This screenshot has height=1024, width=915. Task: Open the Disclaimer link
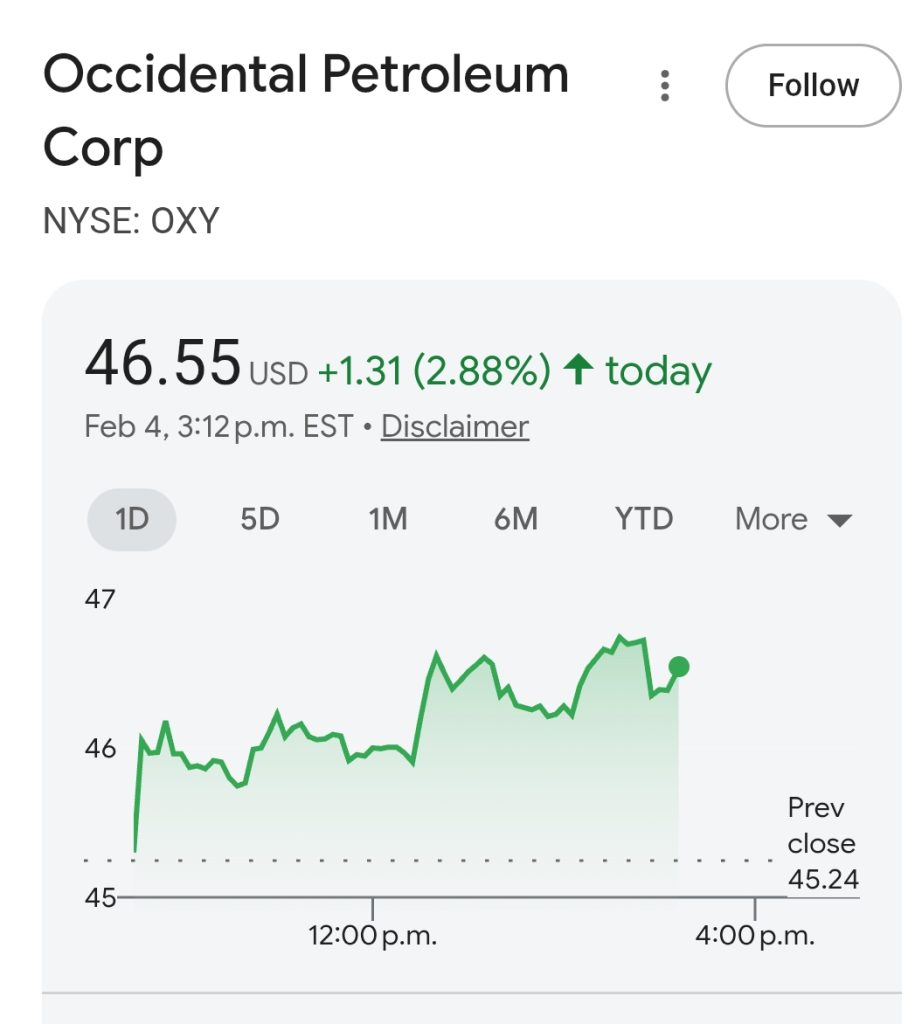[455, 427]
